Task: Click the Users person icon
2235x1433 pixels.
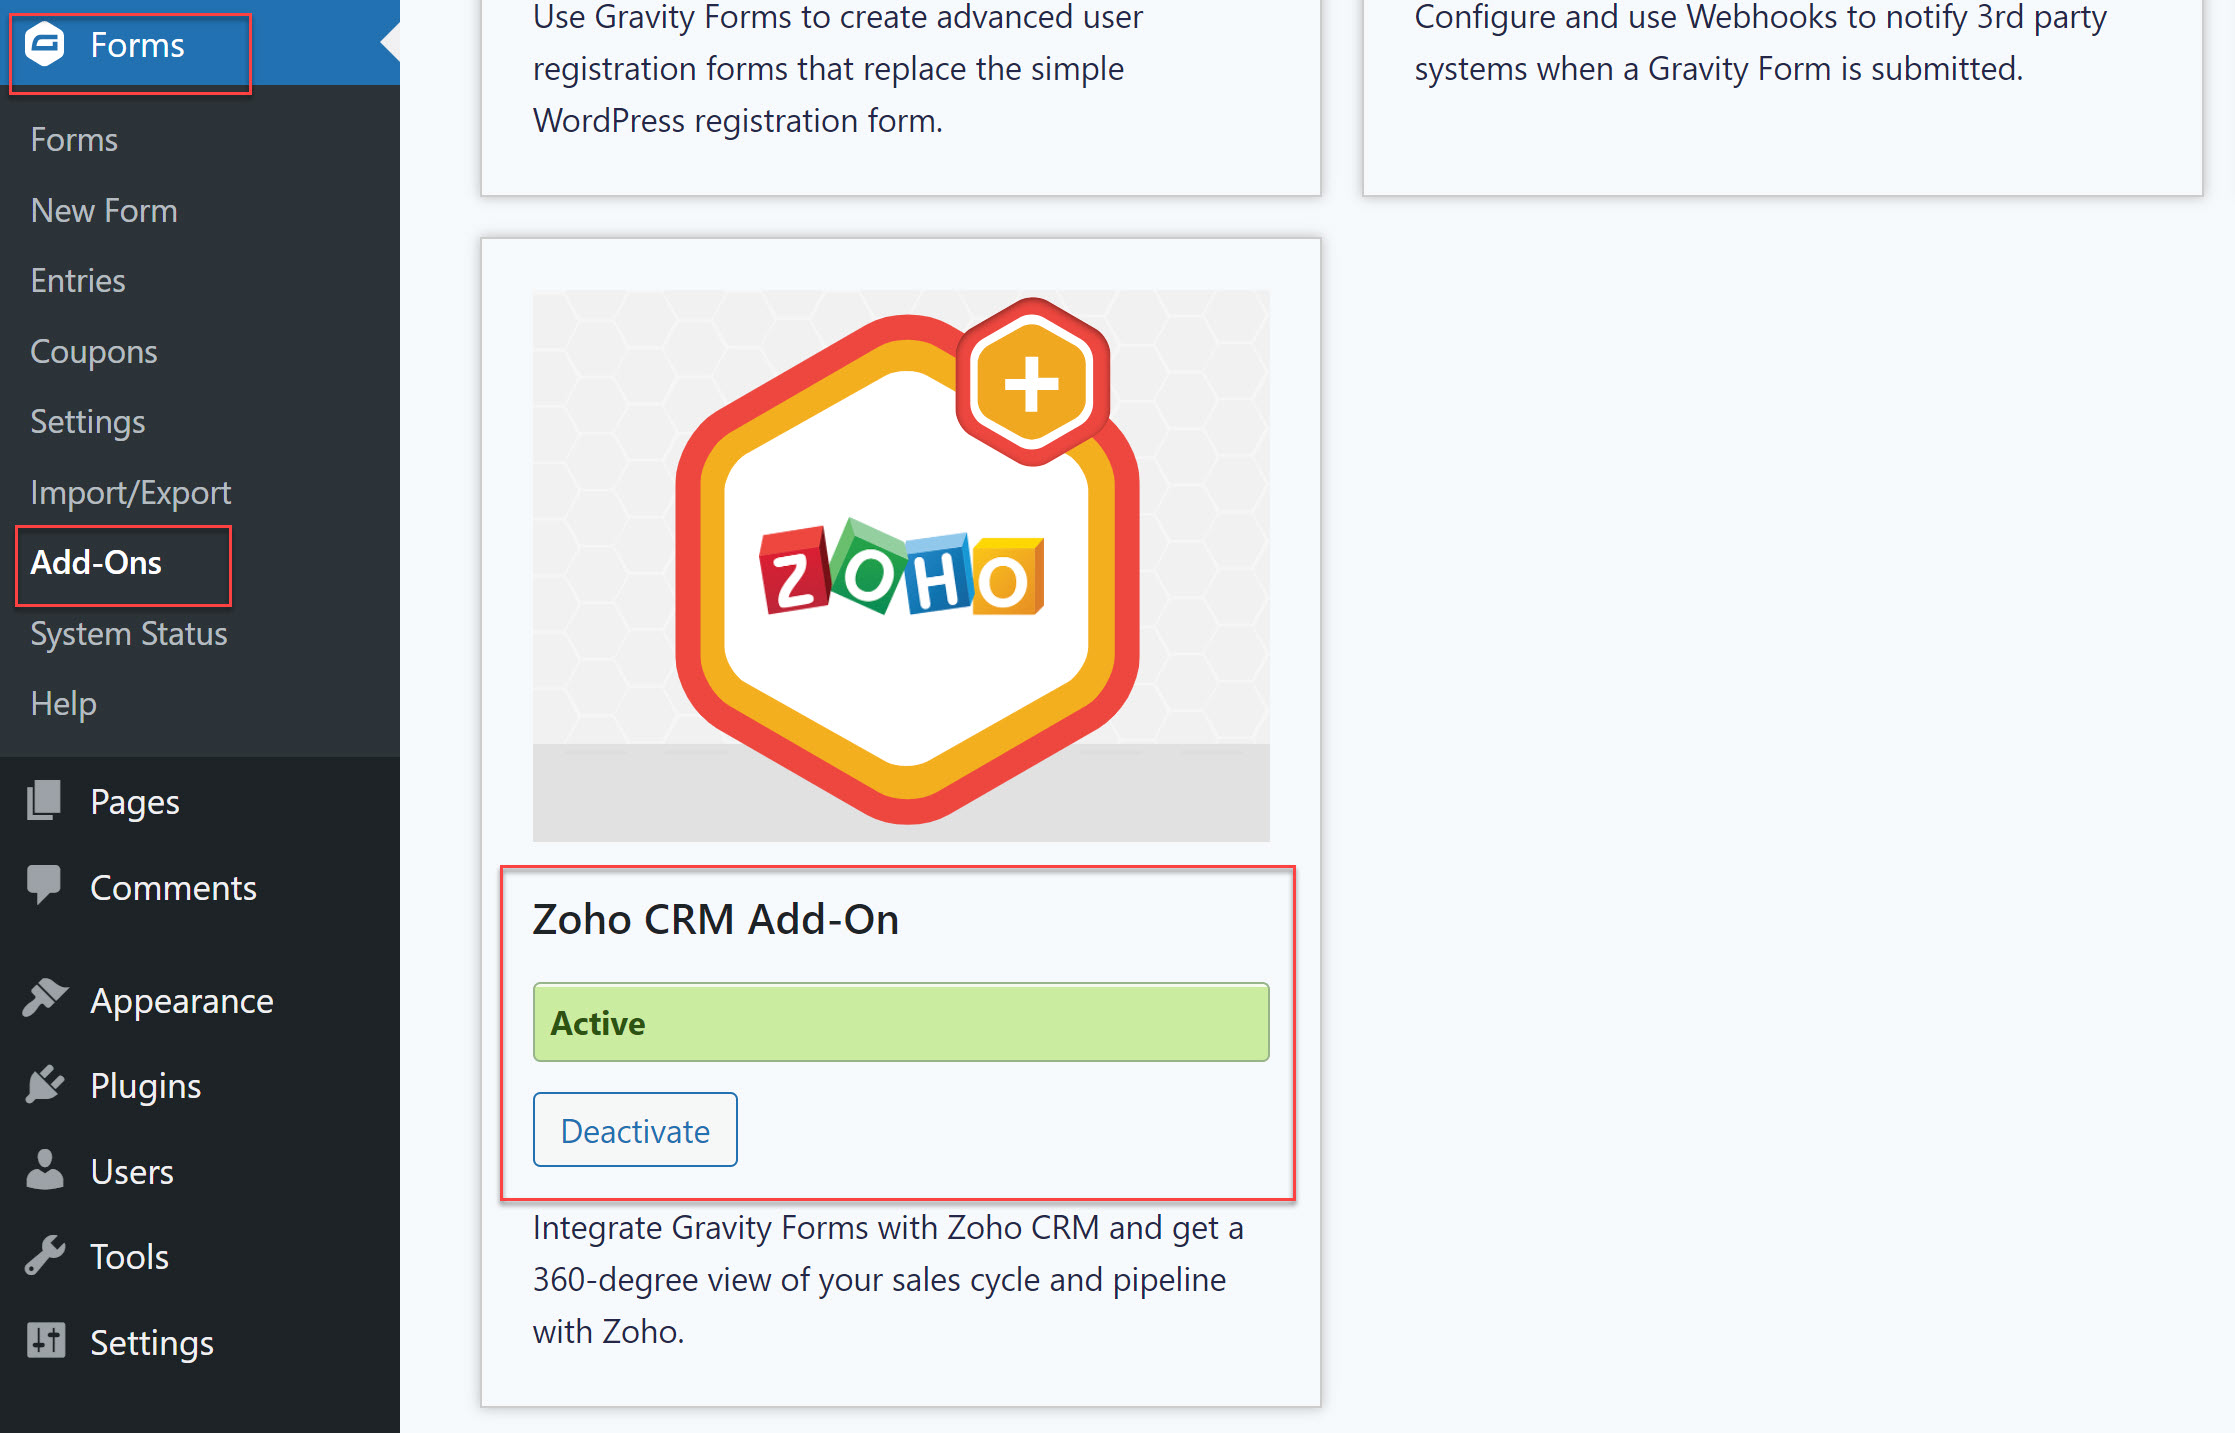Action: pos(44,1169)
